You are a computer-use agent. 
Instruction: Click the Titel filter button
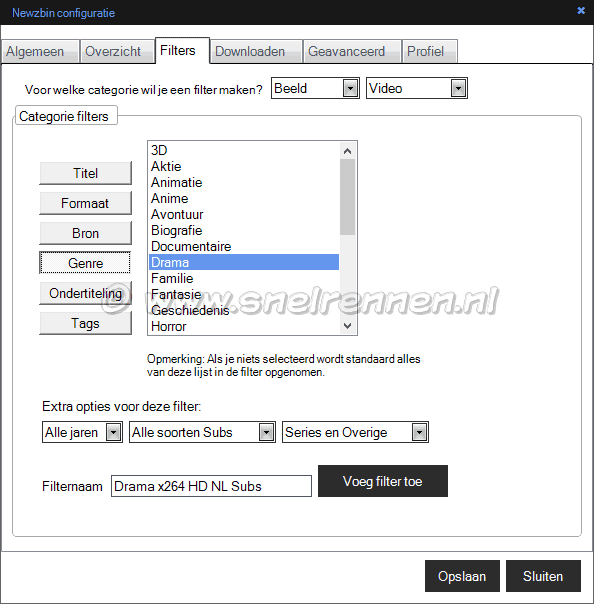[x=85, y=173]
